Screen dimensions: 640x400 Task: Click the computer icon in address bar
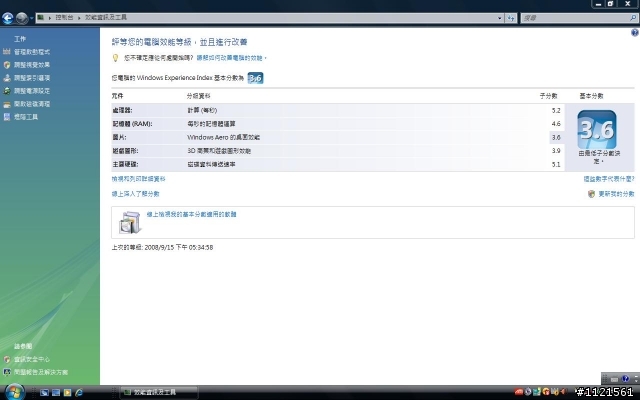(x=40, y=18)
